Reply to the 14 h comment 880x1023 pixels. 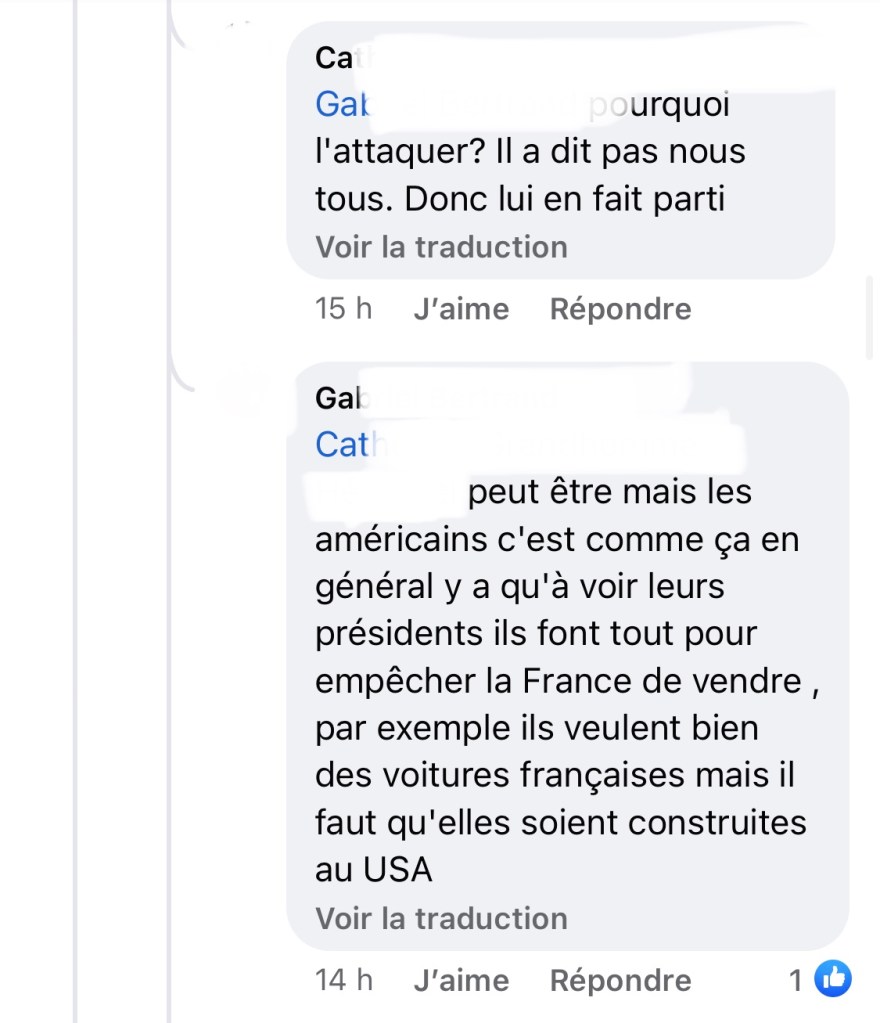tap(620, 981)
